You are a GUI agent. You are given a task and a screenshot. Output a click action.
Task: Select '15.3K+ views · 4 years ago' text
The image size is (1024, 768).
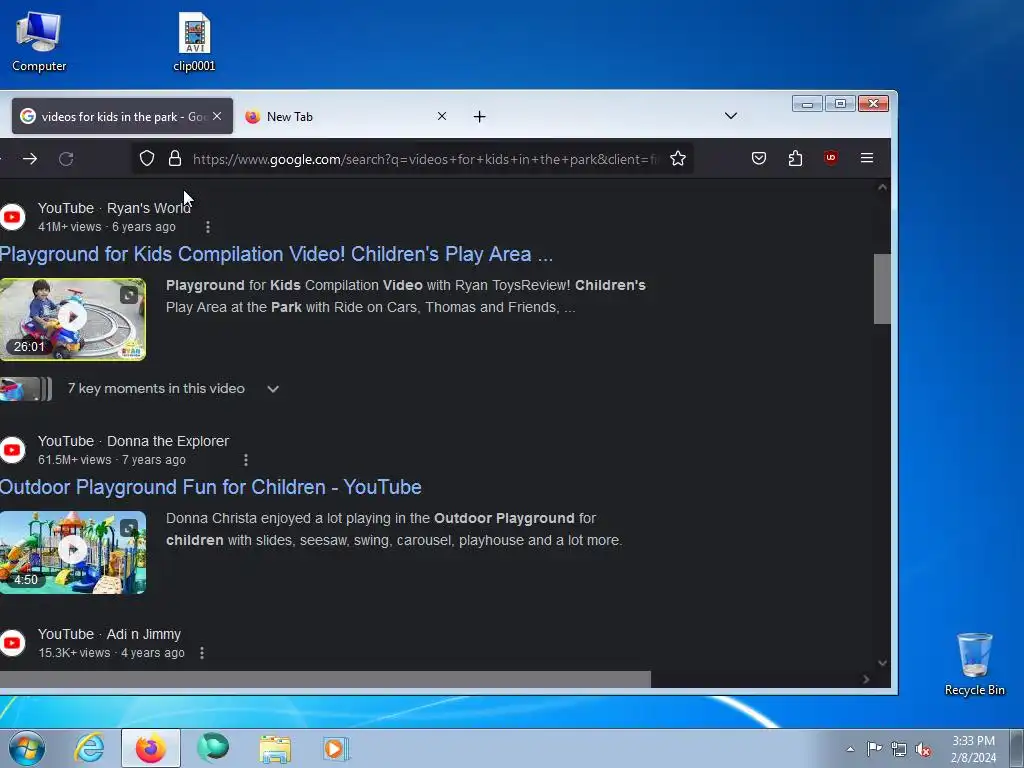111,652
